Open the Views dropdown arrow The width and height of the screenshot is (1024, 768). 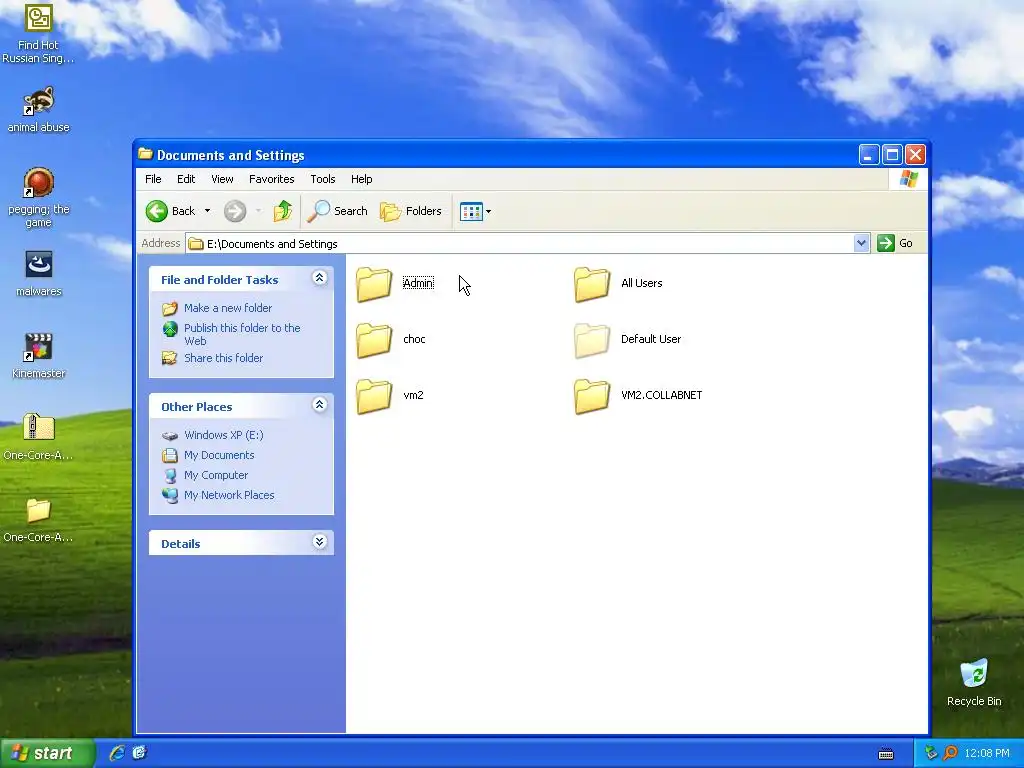click(x=488, y=212)
